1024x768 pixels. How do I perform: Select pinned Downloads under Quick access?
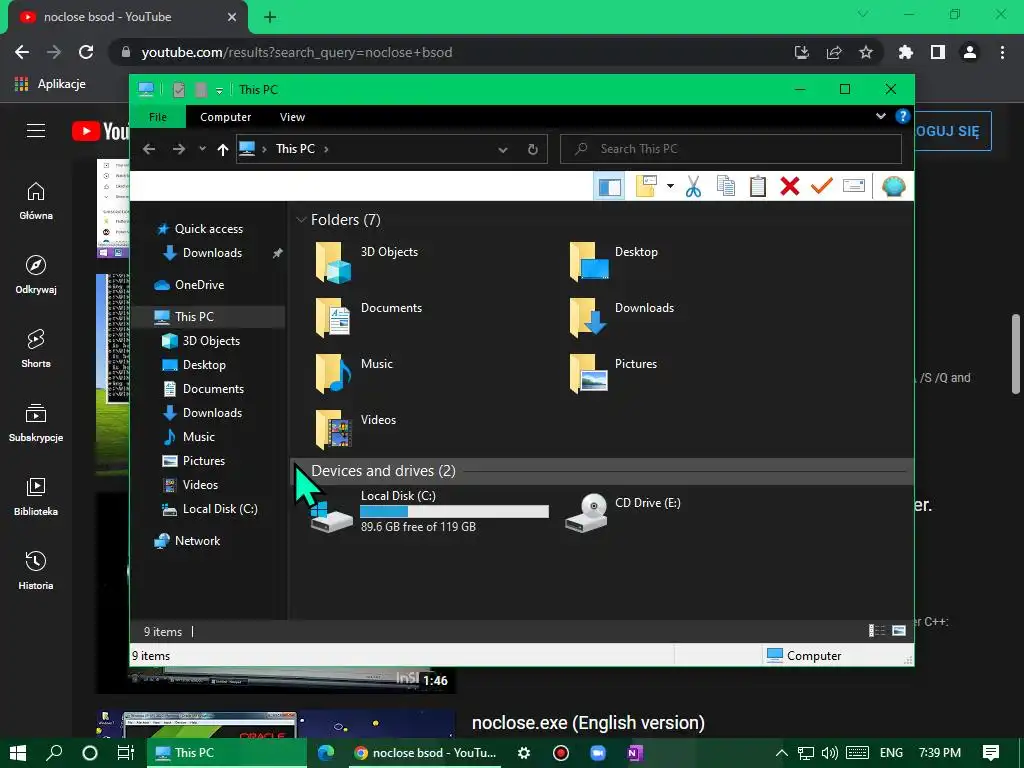[212, 253]
